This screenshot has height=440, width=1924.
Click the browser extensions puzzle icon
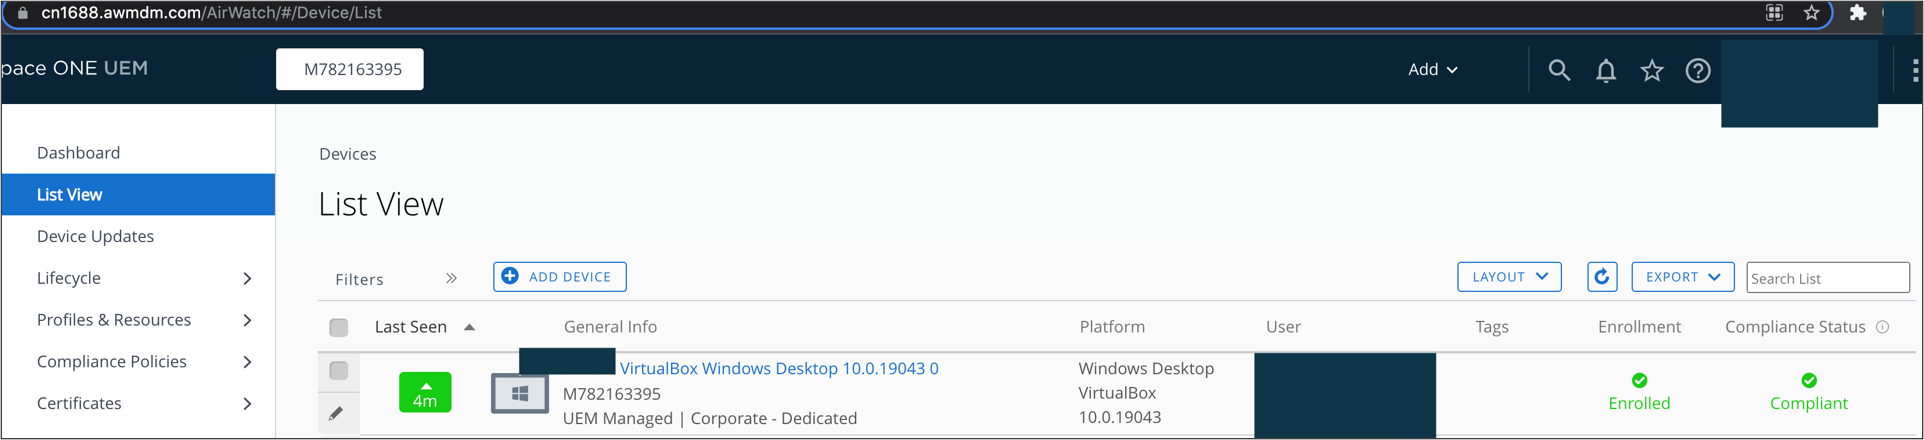(x=1858, y=13)
